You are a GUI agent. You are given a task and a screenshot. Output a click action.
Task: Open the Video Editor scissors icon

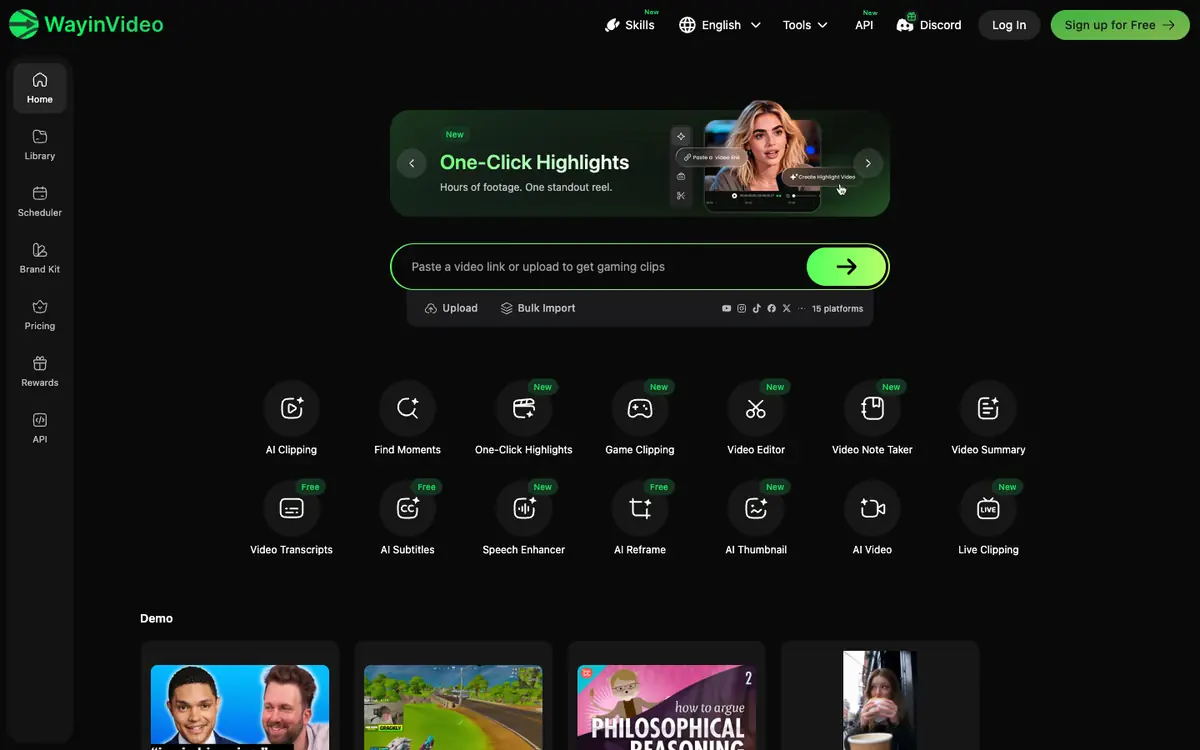point(756,408)
